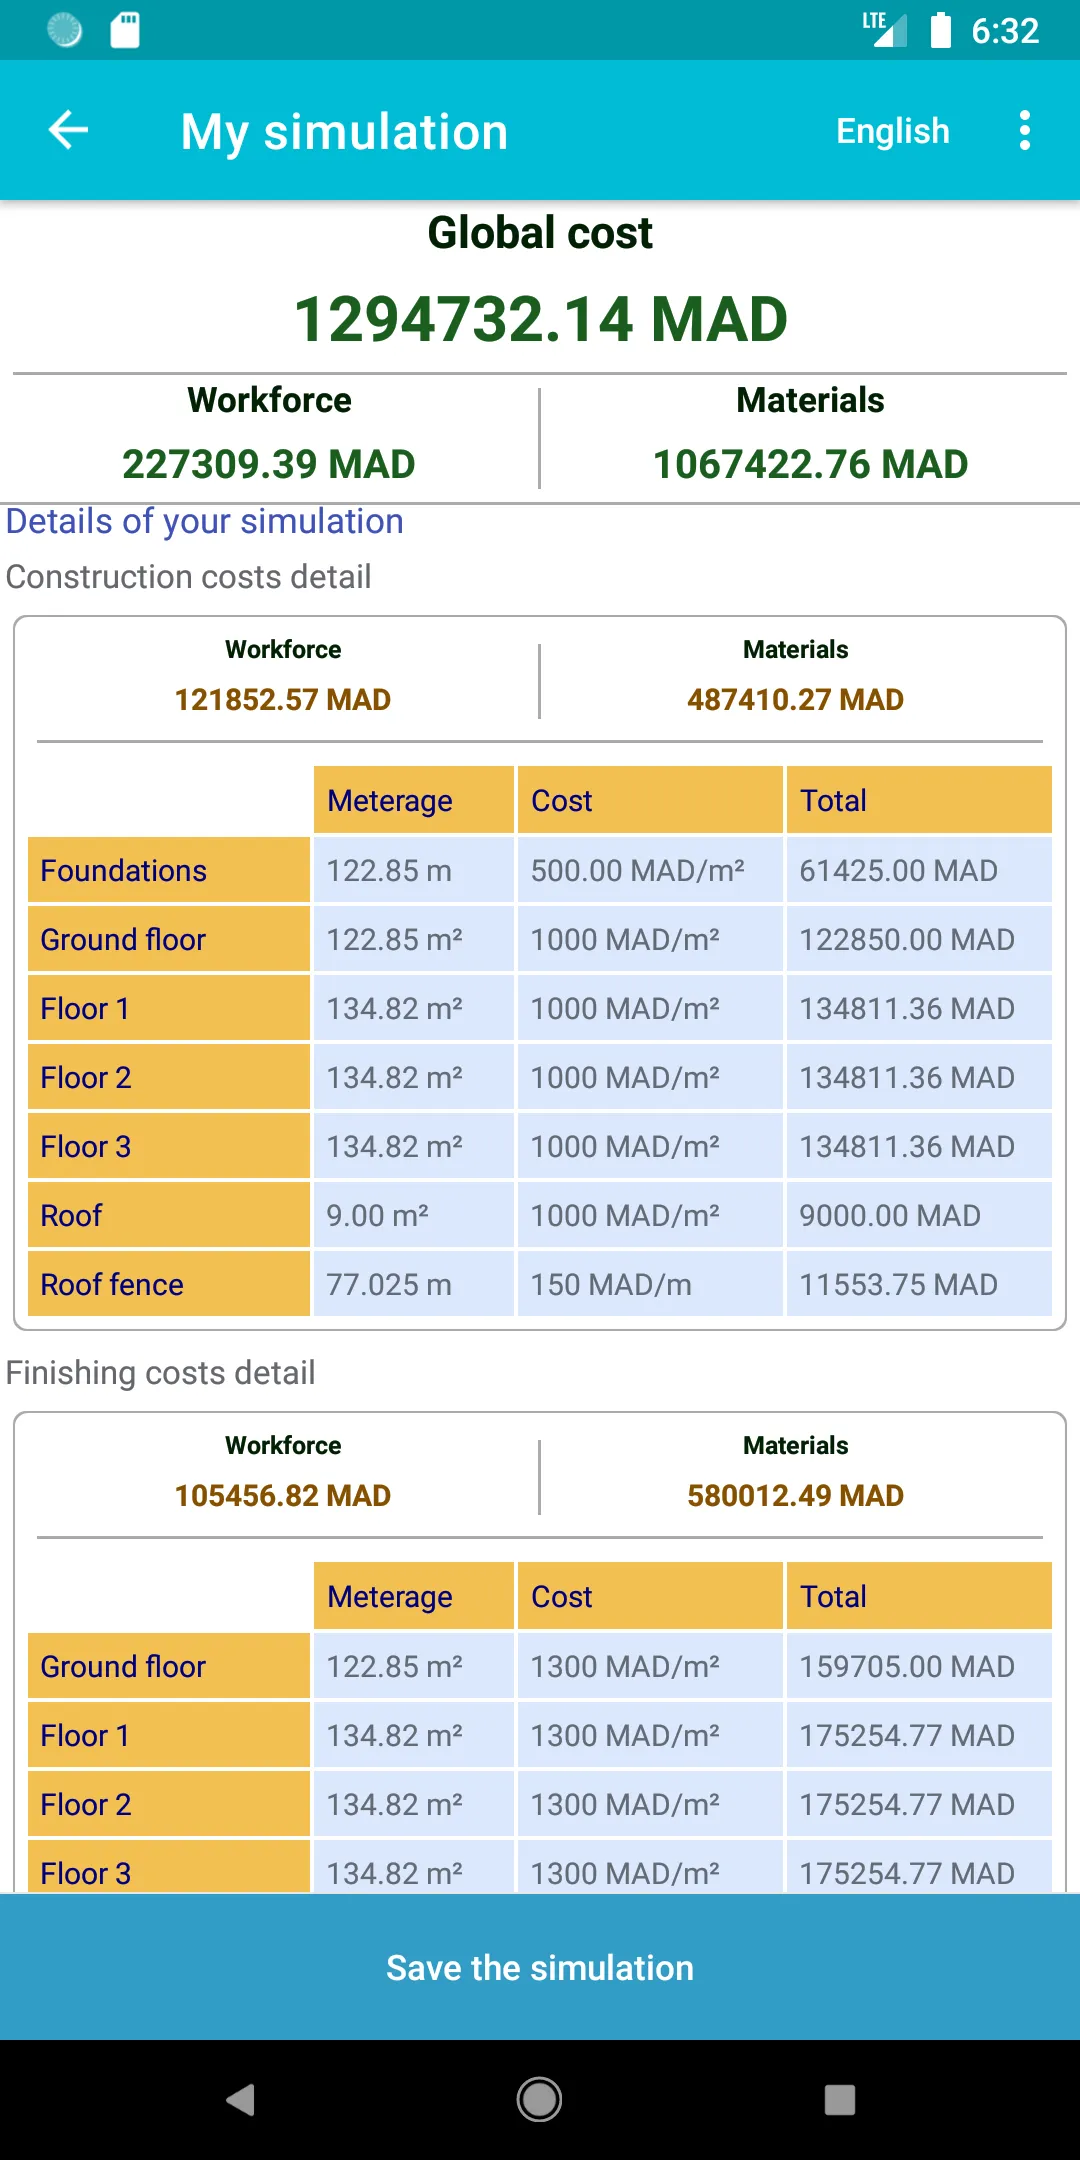Select construction Ground floor total 122850.00 MAD
1080x2160 pixels.
coord(919,939)
